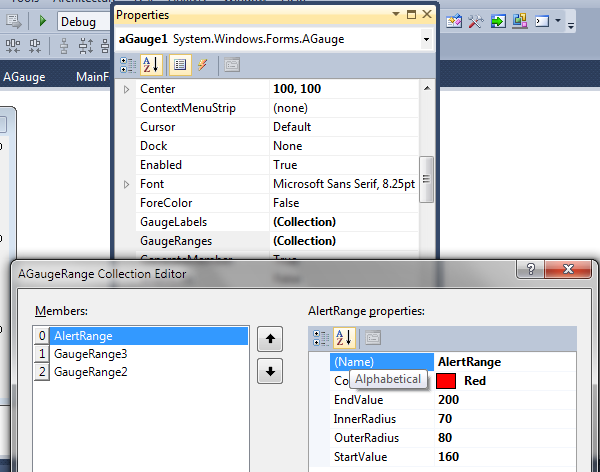This screenshot has height=472, width=600.
Task: Click the command window icon in toolbar
Action: point(542,21)
